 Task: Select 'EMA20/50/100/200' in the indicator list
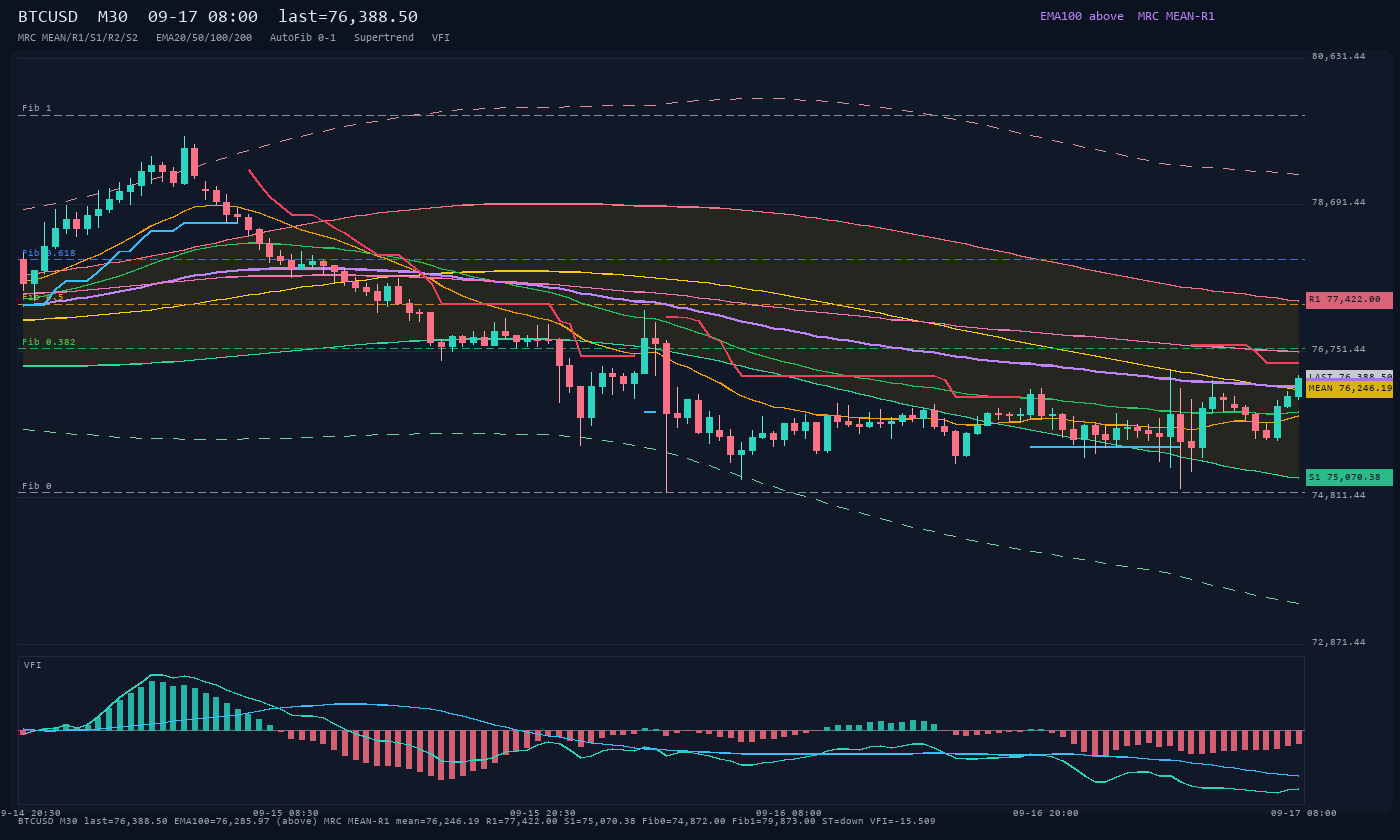pyautogui.click(x=204, y=37)
